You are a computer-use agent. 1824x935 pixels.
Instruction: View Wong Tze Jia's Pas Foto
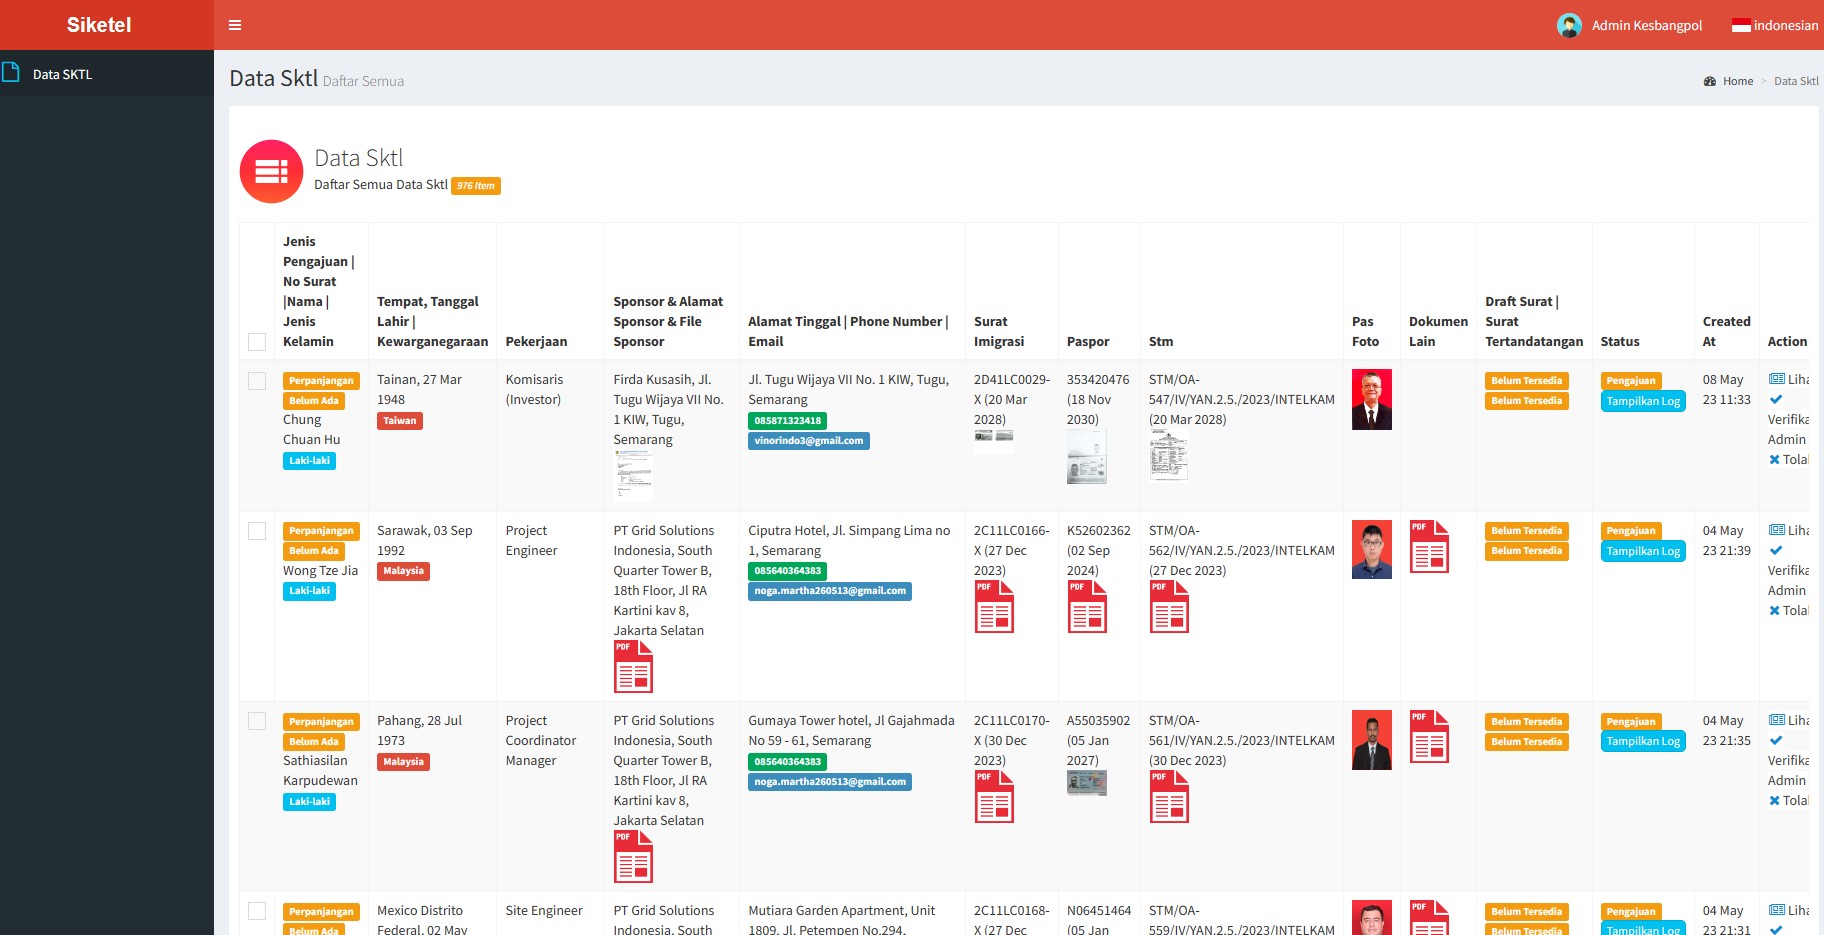tap(1371, 549)
